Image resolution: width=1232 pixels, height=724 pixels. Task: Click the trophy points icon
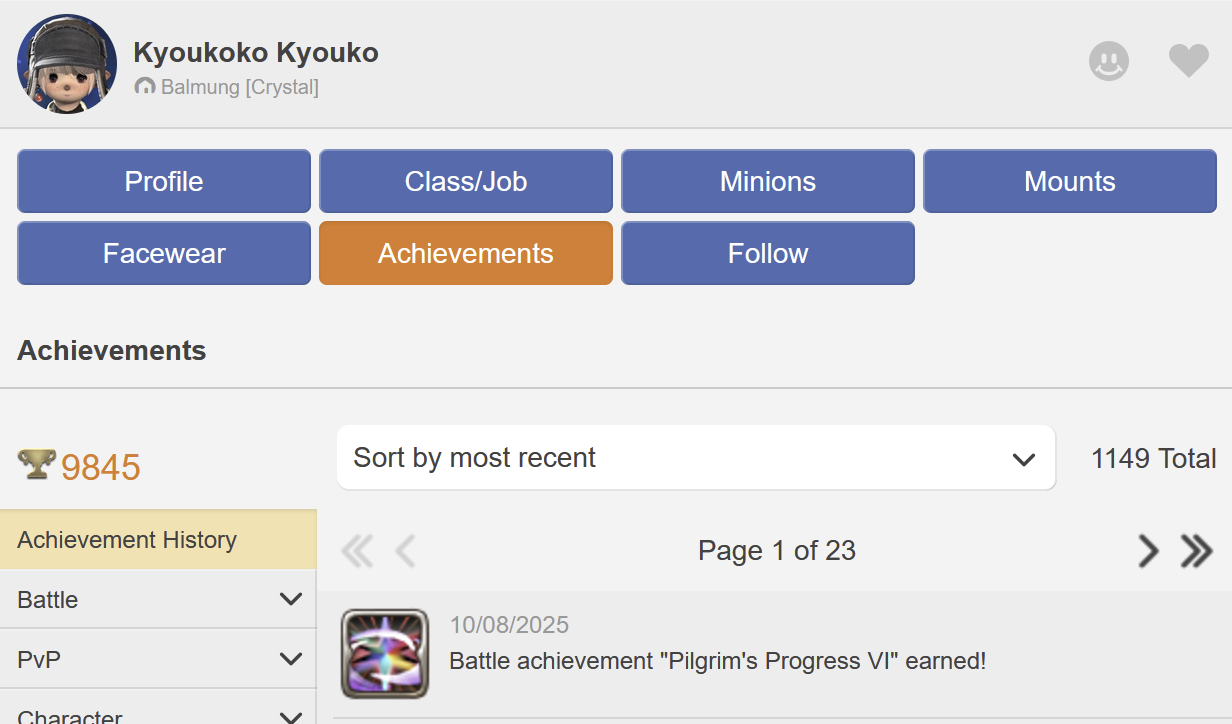pyautogui.click(x=36, y=465)
